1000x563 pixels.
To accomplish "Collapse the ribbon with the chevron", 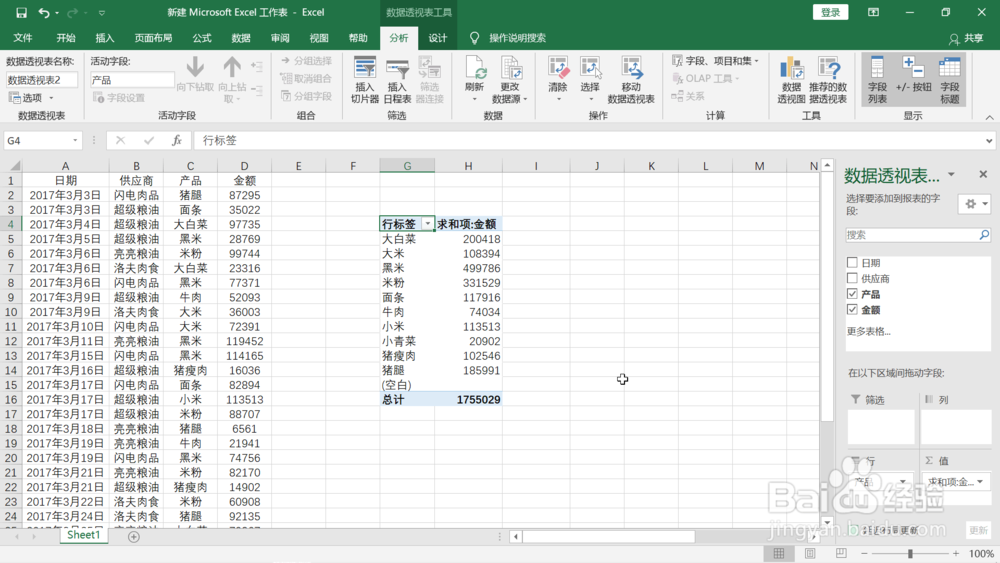I will [989, 117].
